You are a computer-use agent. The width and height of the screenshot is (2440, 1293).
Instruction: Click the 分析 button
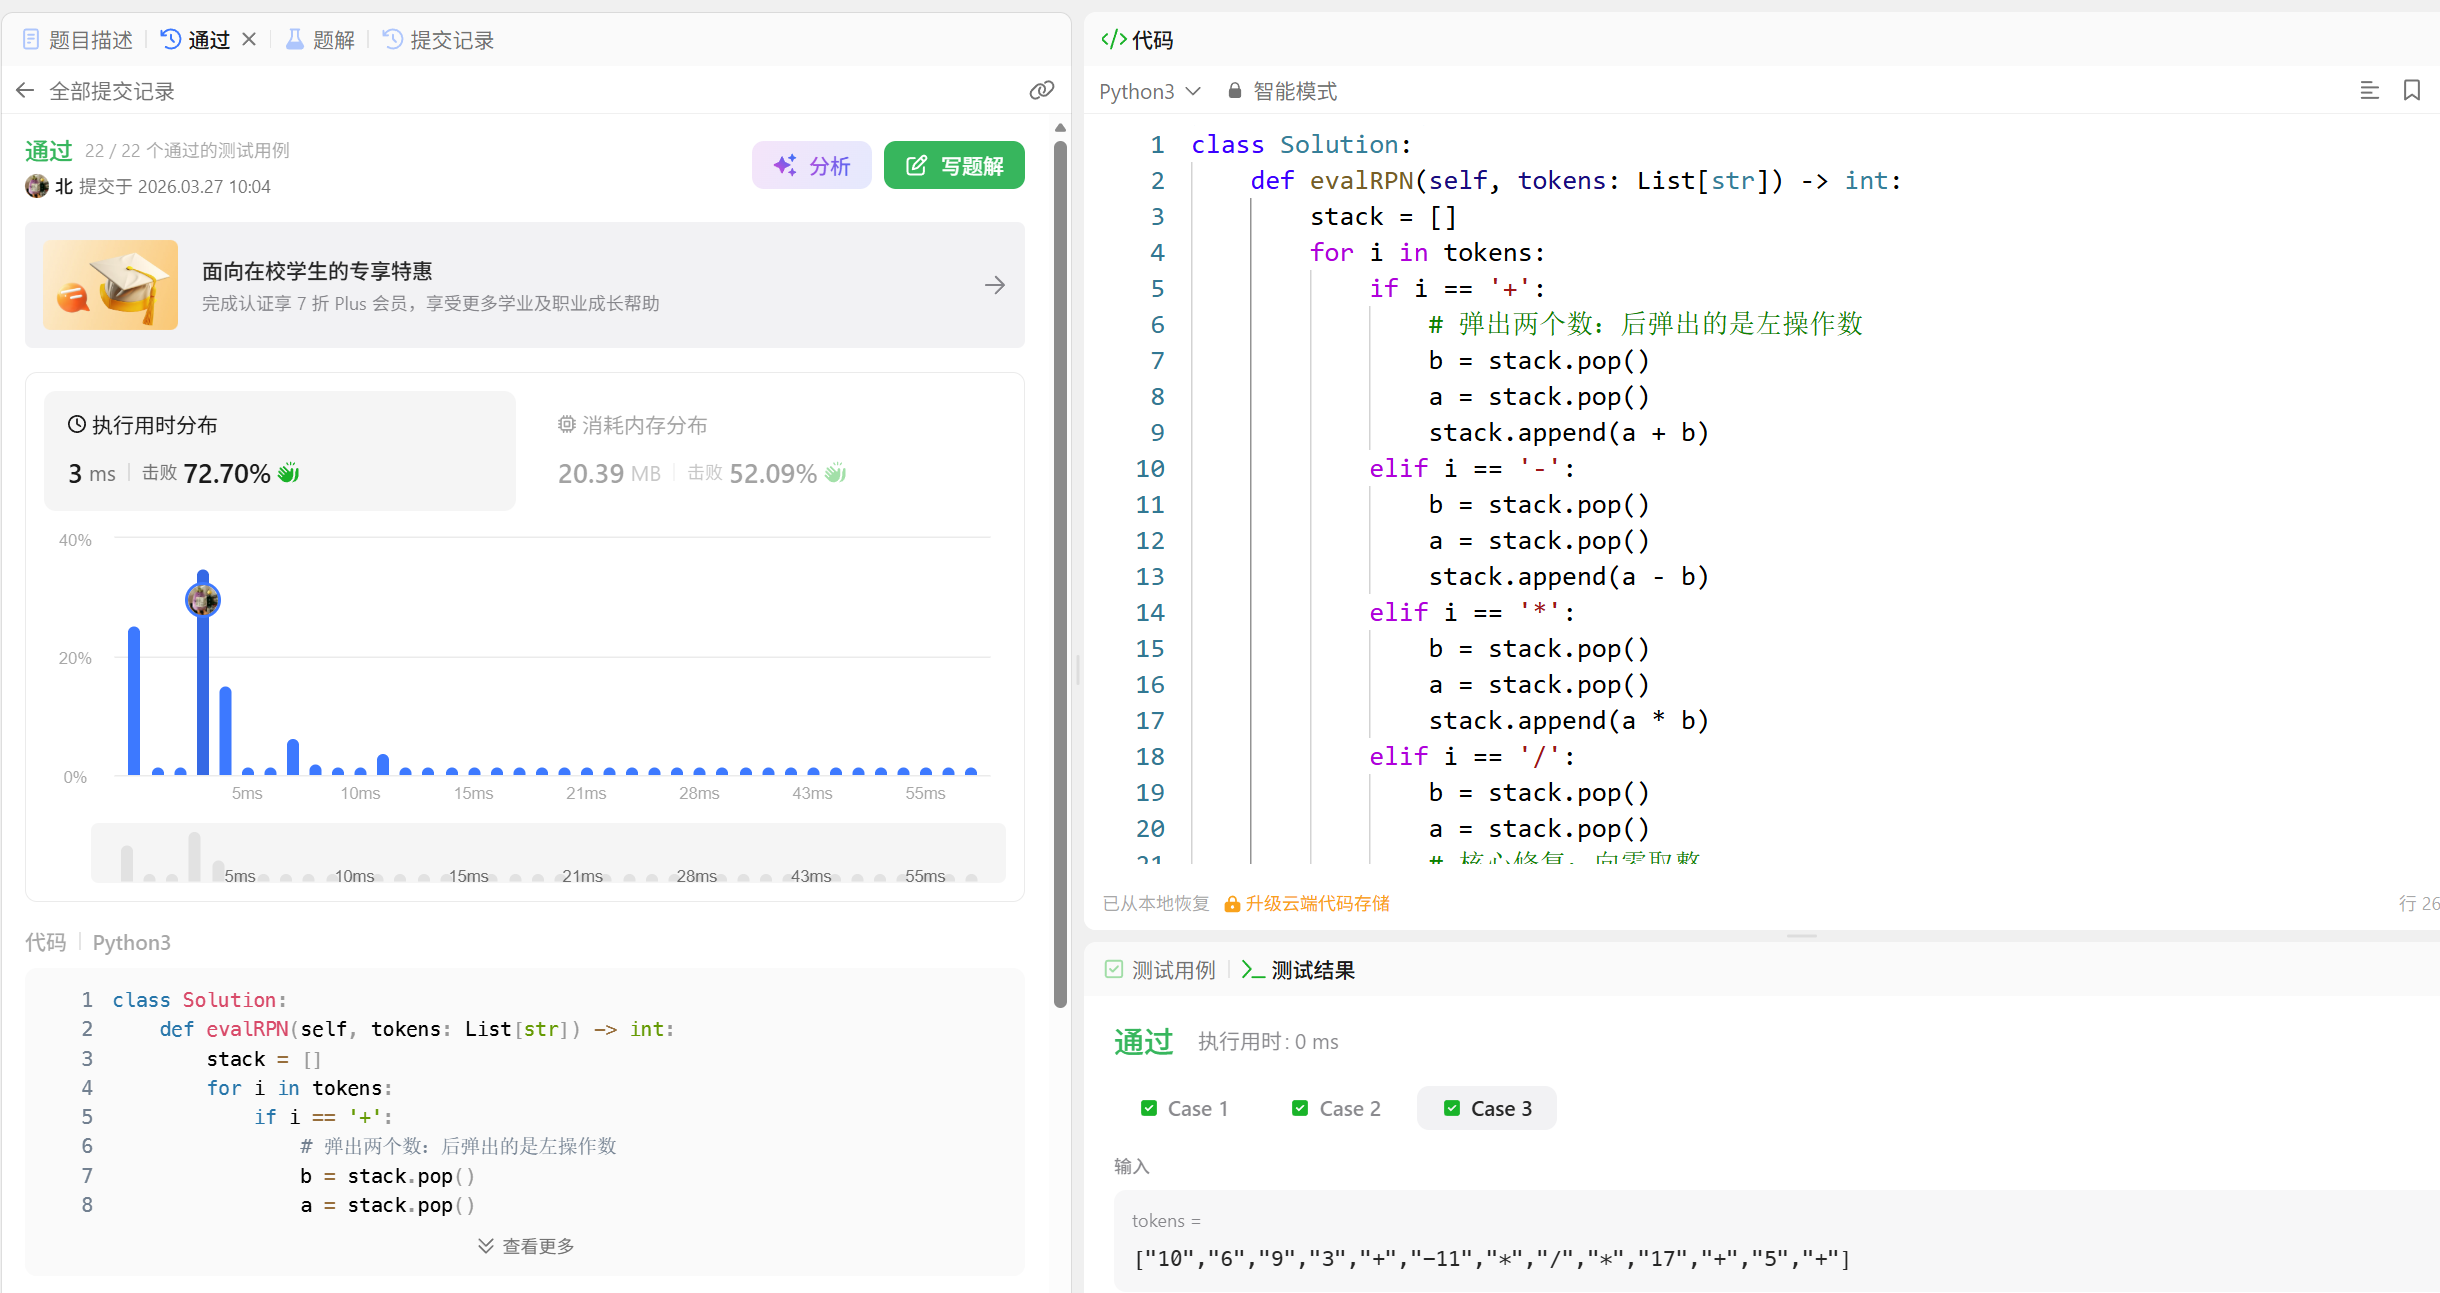click(812, 165)
